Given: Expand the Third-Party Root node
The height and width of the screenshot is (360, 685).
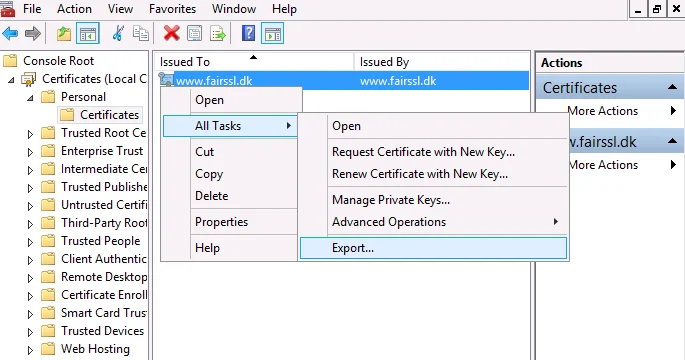Looking at the screenshot, I should point(30,224).
